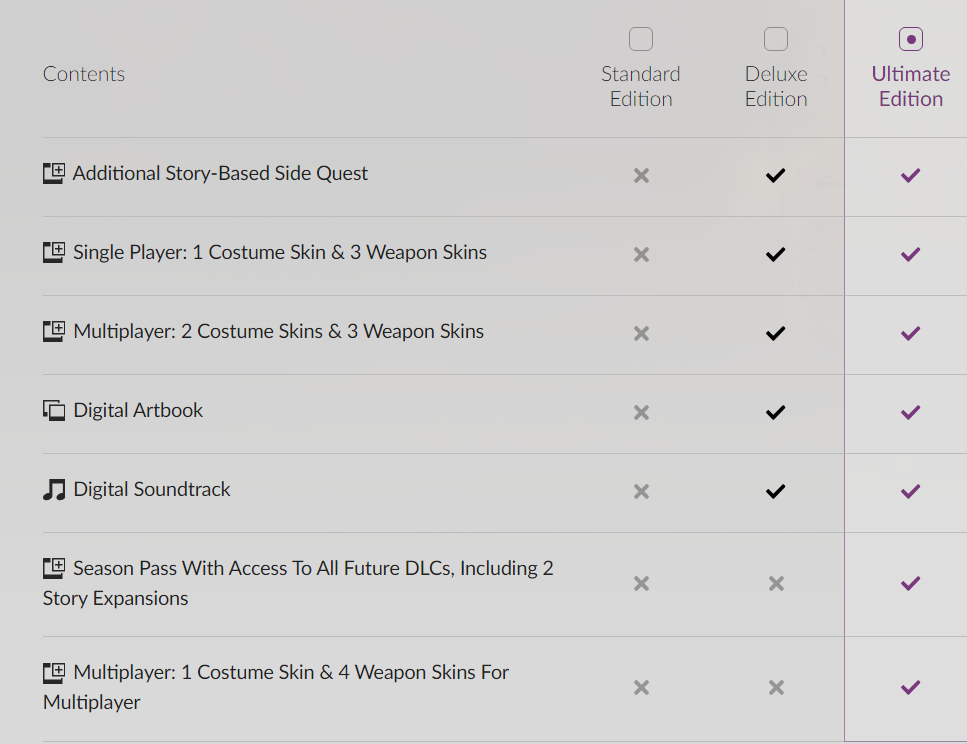Click the Digital Artbook gallery icon
This screenshot has width=967, height=744.
54,411
